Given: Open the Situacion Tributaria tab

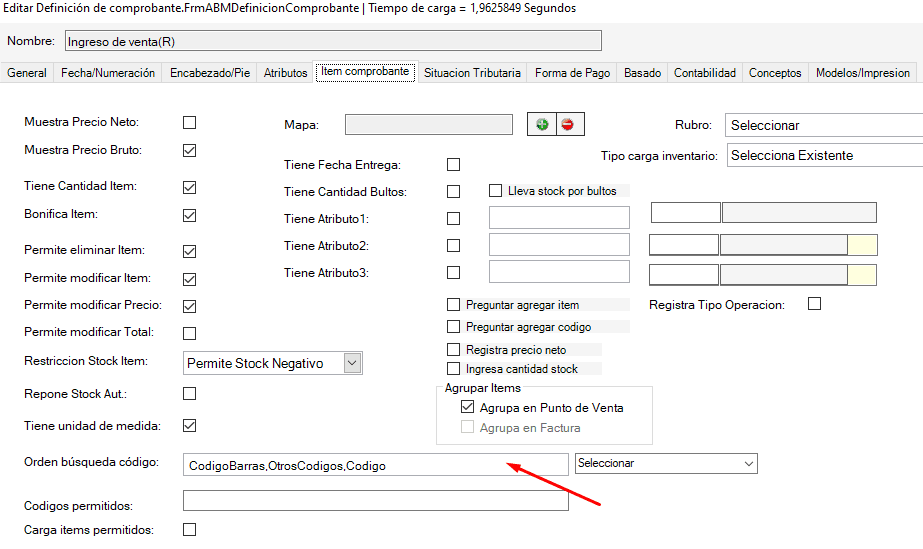Looking at the screenshot, I should coord(472,73).
